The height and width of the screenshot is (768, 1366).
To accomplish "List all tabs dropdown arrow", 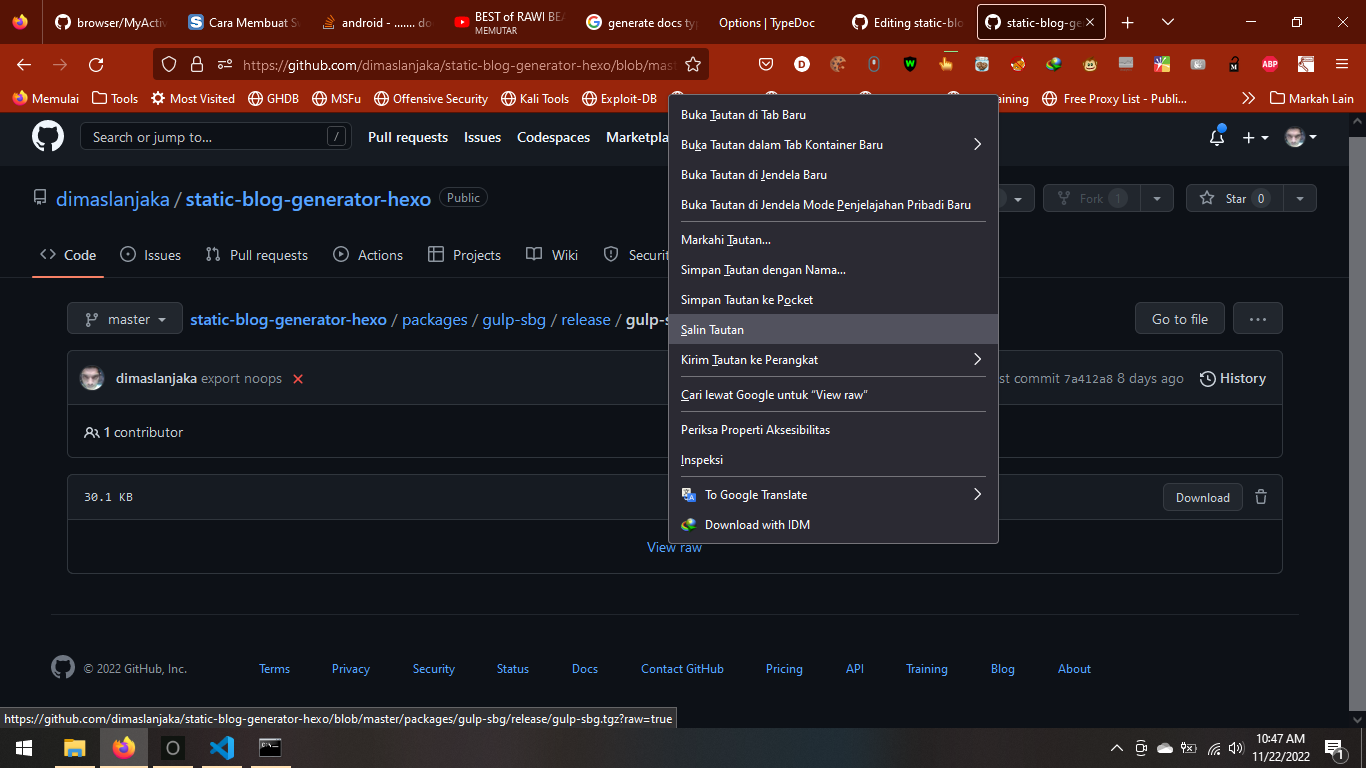I will click(1168, 22).
